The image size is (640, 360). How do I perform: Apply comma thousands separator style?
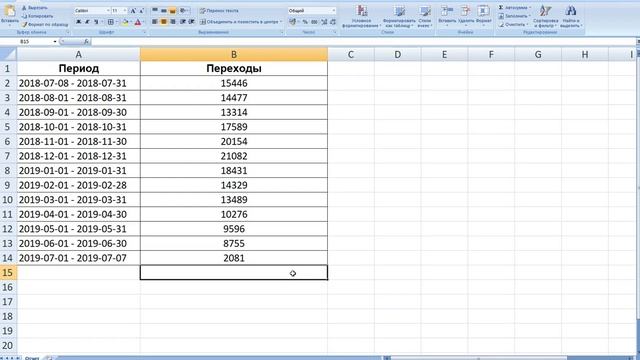[314, 22]
